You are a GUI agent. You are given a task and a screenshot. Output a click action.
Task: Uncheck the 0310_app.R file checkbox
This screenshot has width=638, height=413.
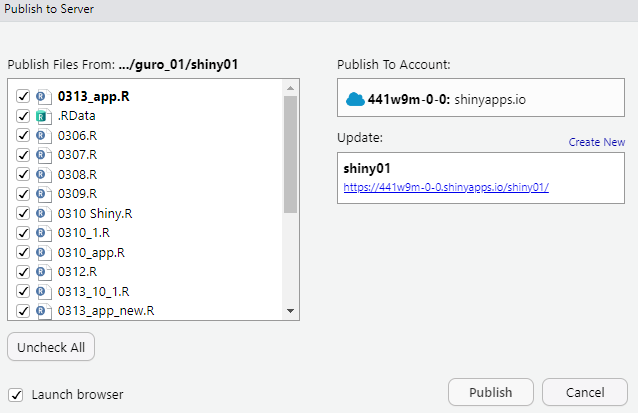point(23,253)
